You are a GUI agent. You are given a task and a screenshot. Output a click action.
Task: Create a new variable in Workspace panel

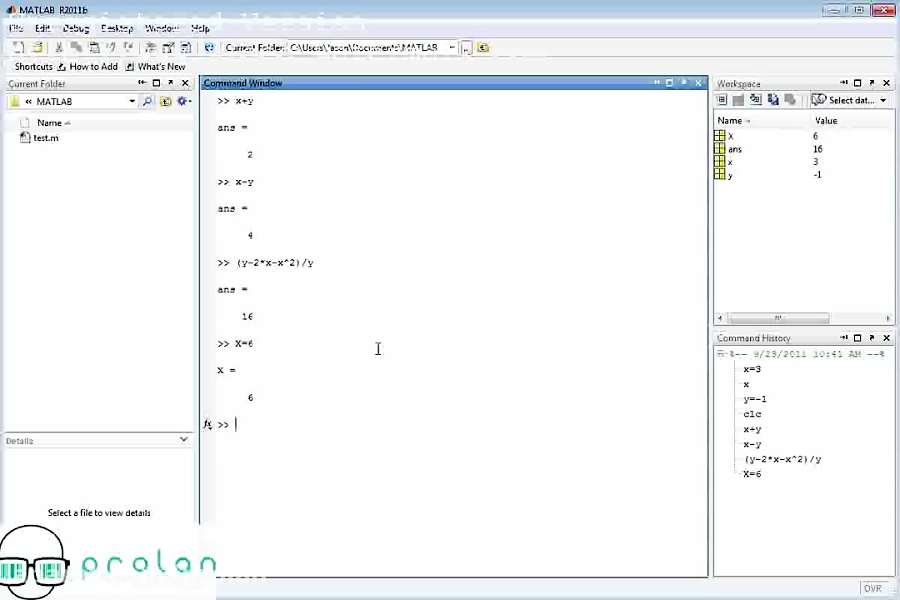(x=721, y=99)
